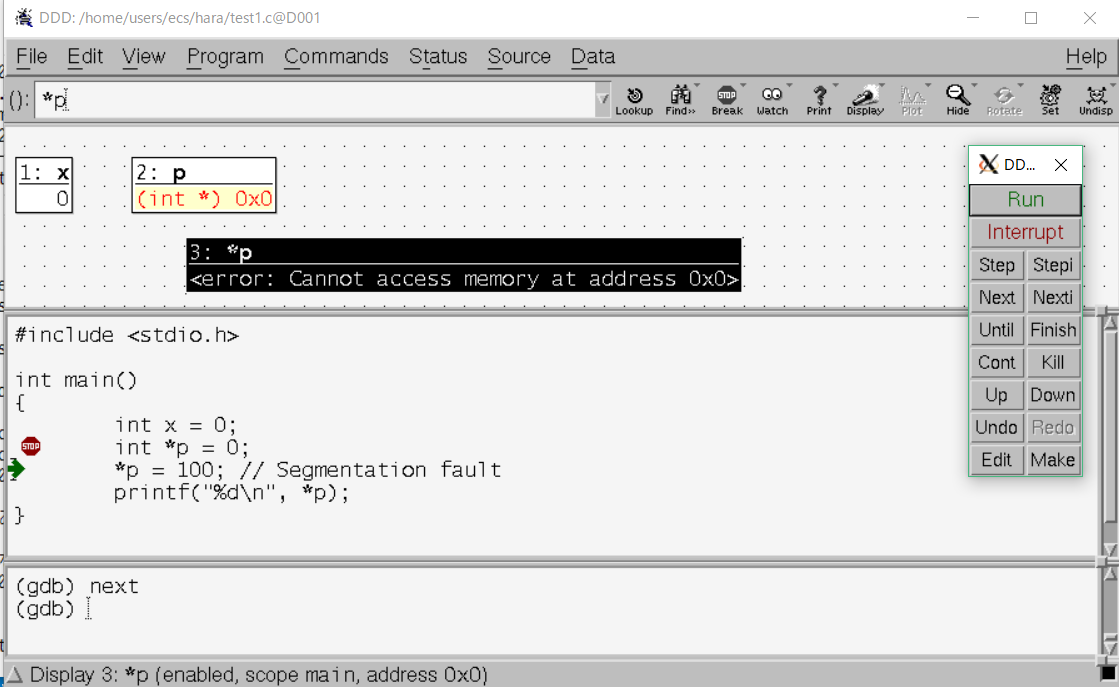Click the Undisp toolbar icon
The image size is (1119, 687).
click(1096, 100)
